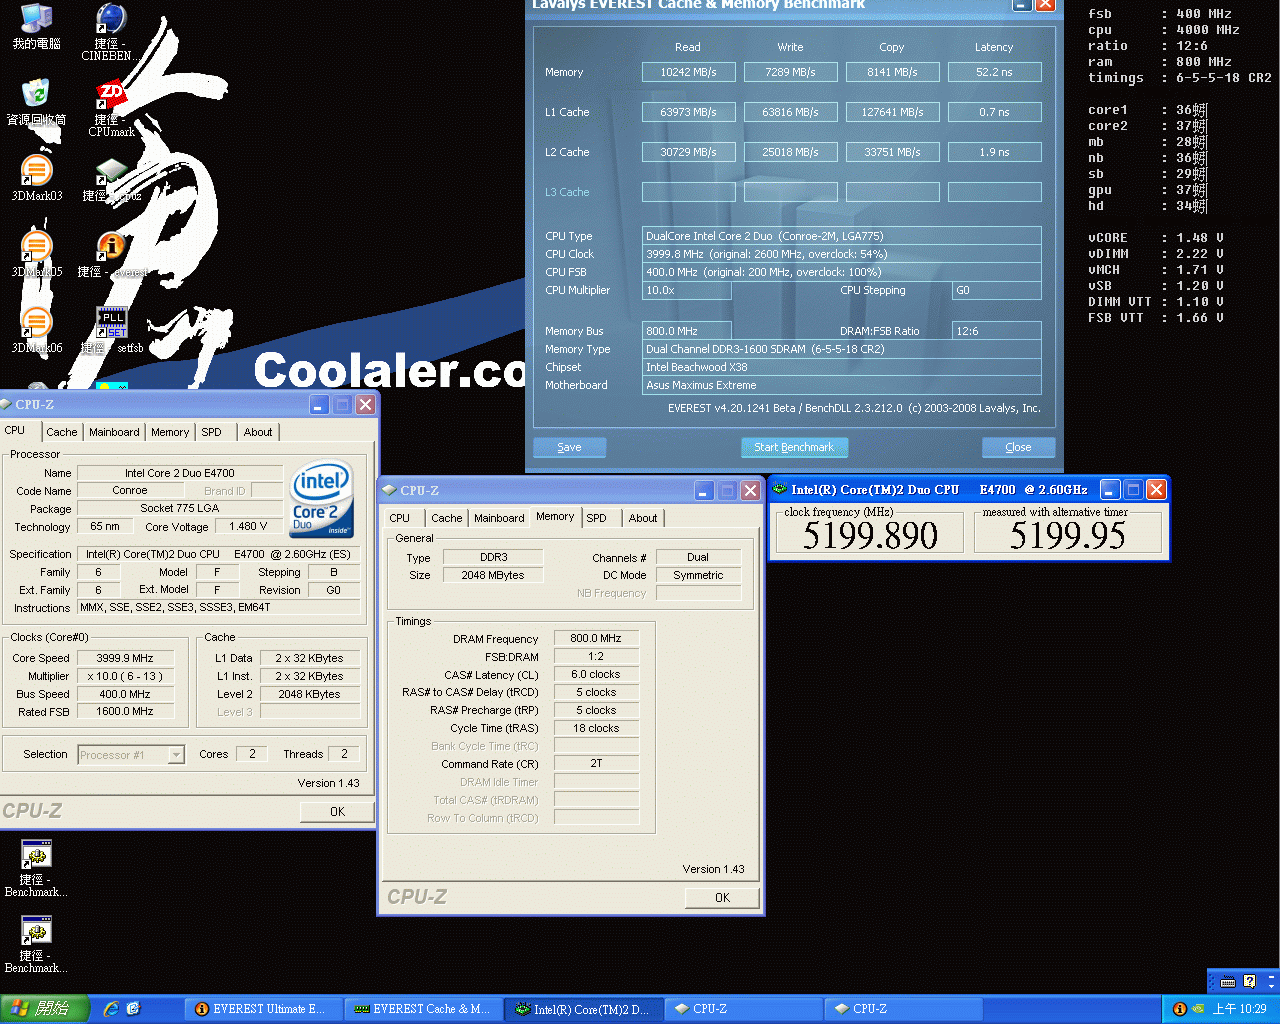Click the Motherboard field Asus Maximus Extreme
Image resolution: width=1280 pixels, height=1024 pixels.
pos(841,385)
